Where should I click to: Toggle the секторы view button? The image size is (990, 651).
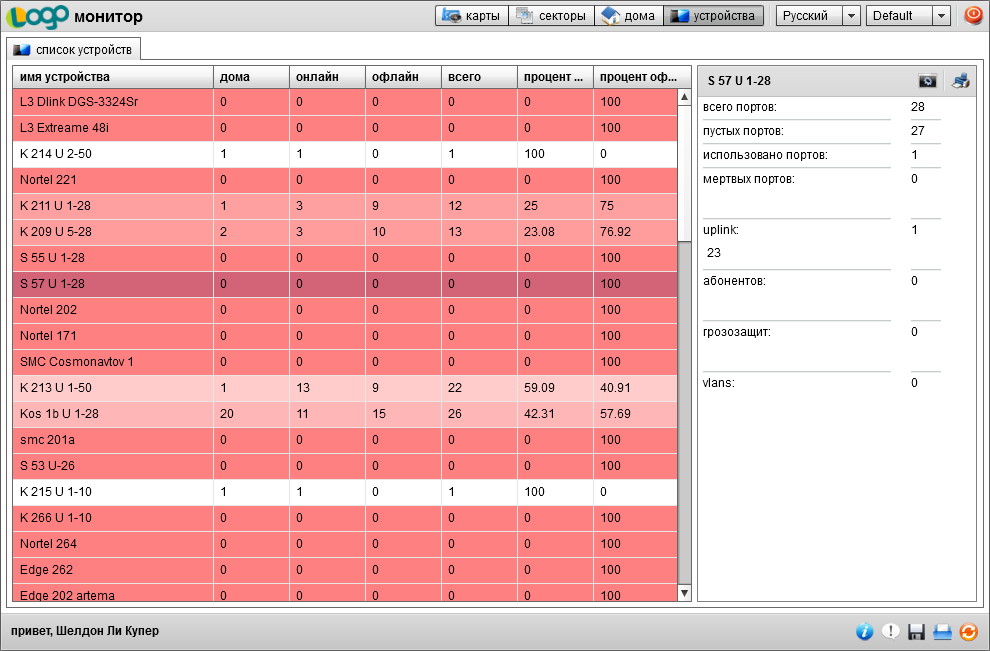tap(551, 16)
